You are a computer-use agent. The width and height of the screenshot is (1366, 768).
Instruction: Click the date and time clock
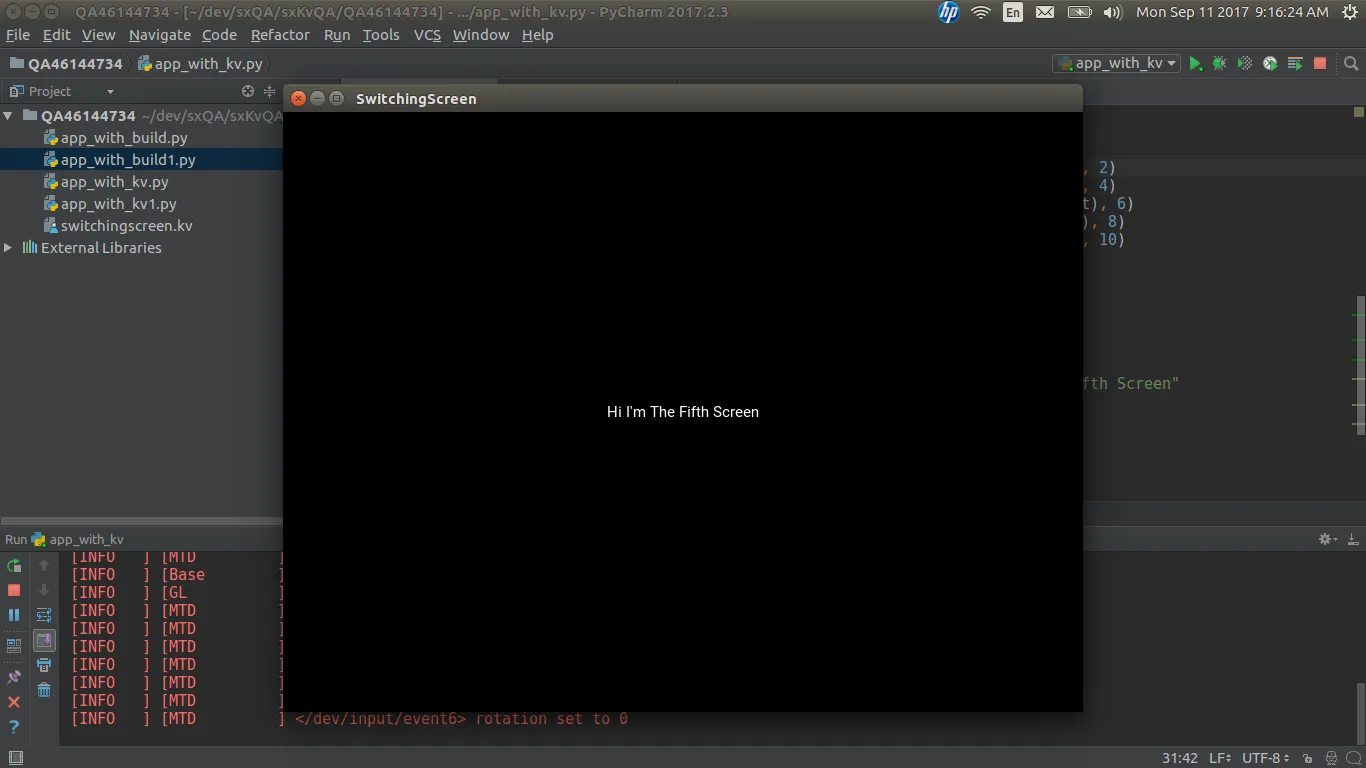click(x=1232, y=12)
